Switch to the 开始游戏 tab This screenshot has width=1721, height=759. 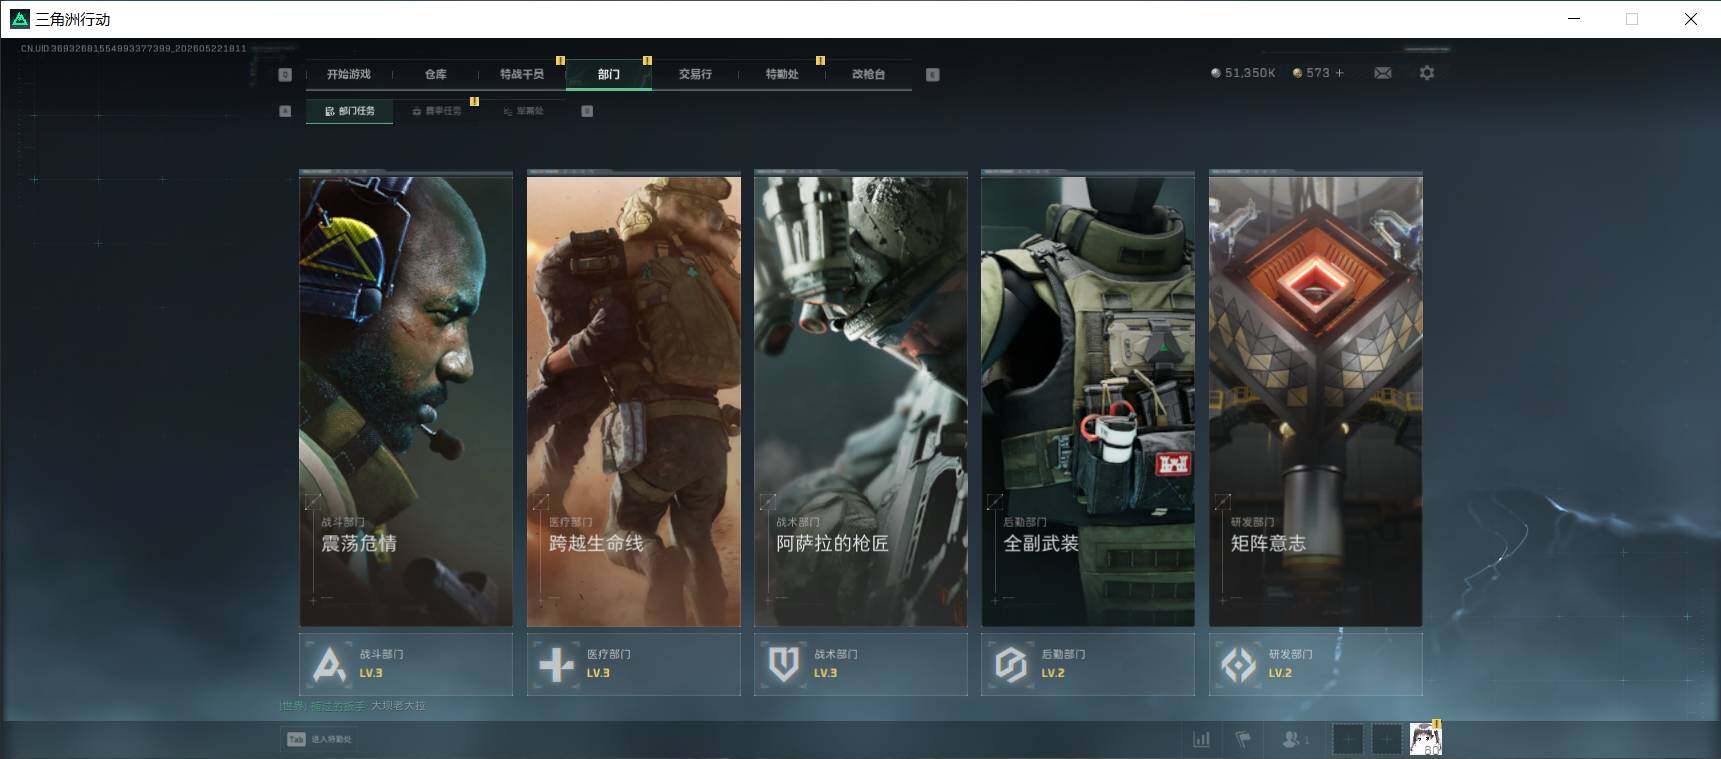[x=349, y=74]
